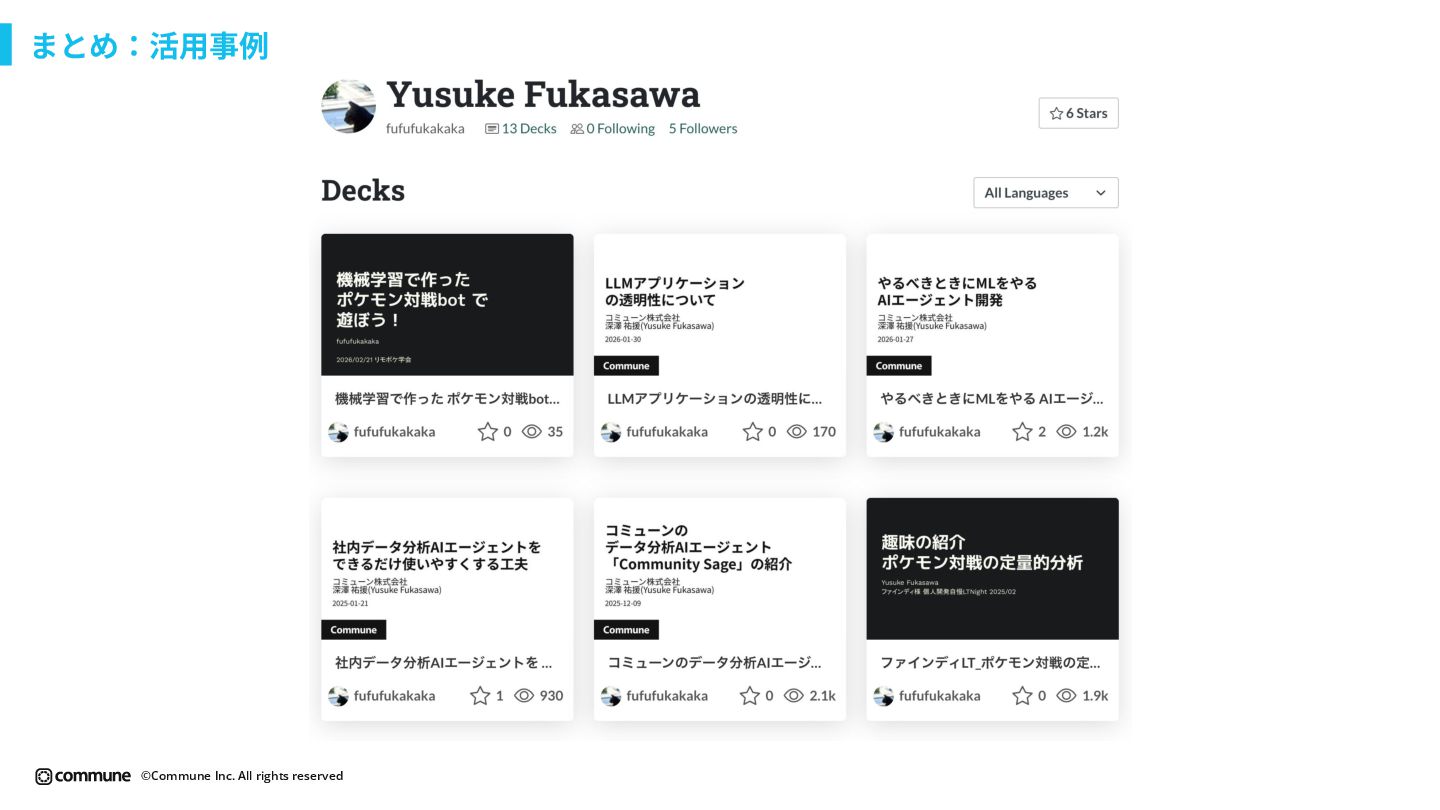Click the star icon showing 2 stars
The width and height of the screenshot is (1440, 810).
pyautogui.click(x=1022, y=432)
